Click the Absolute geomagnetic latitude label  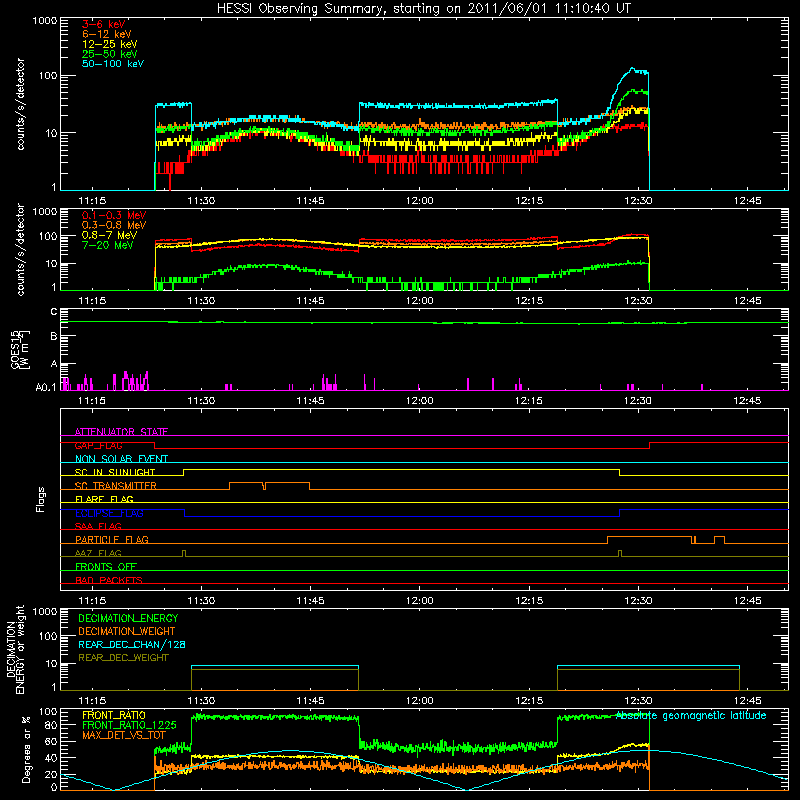691,715
